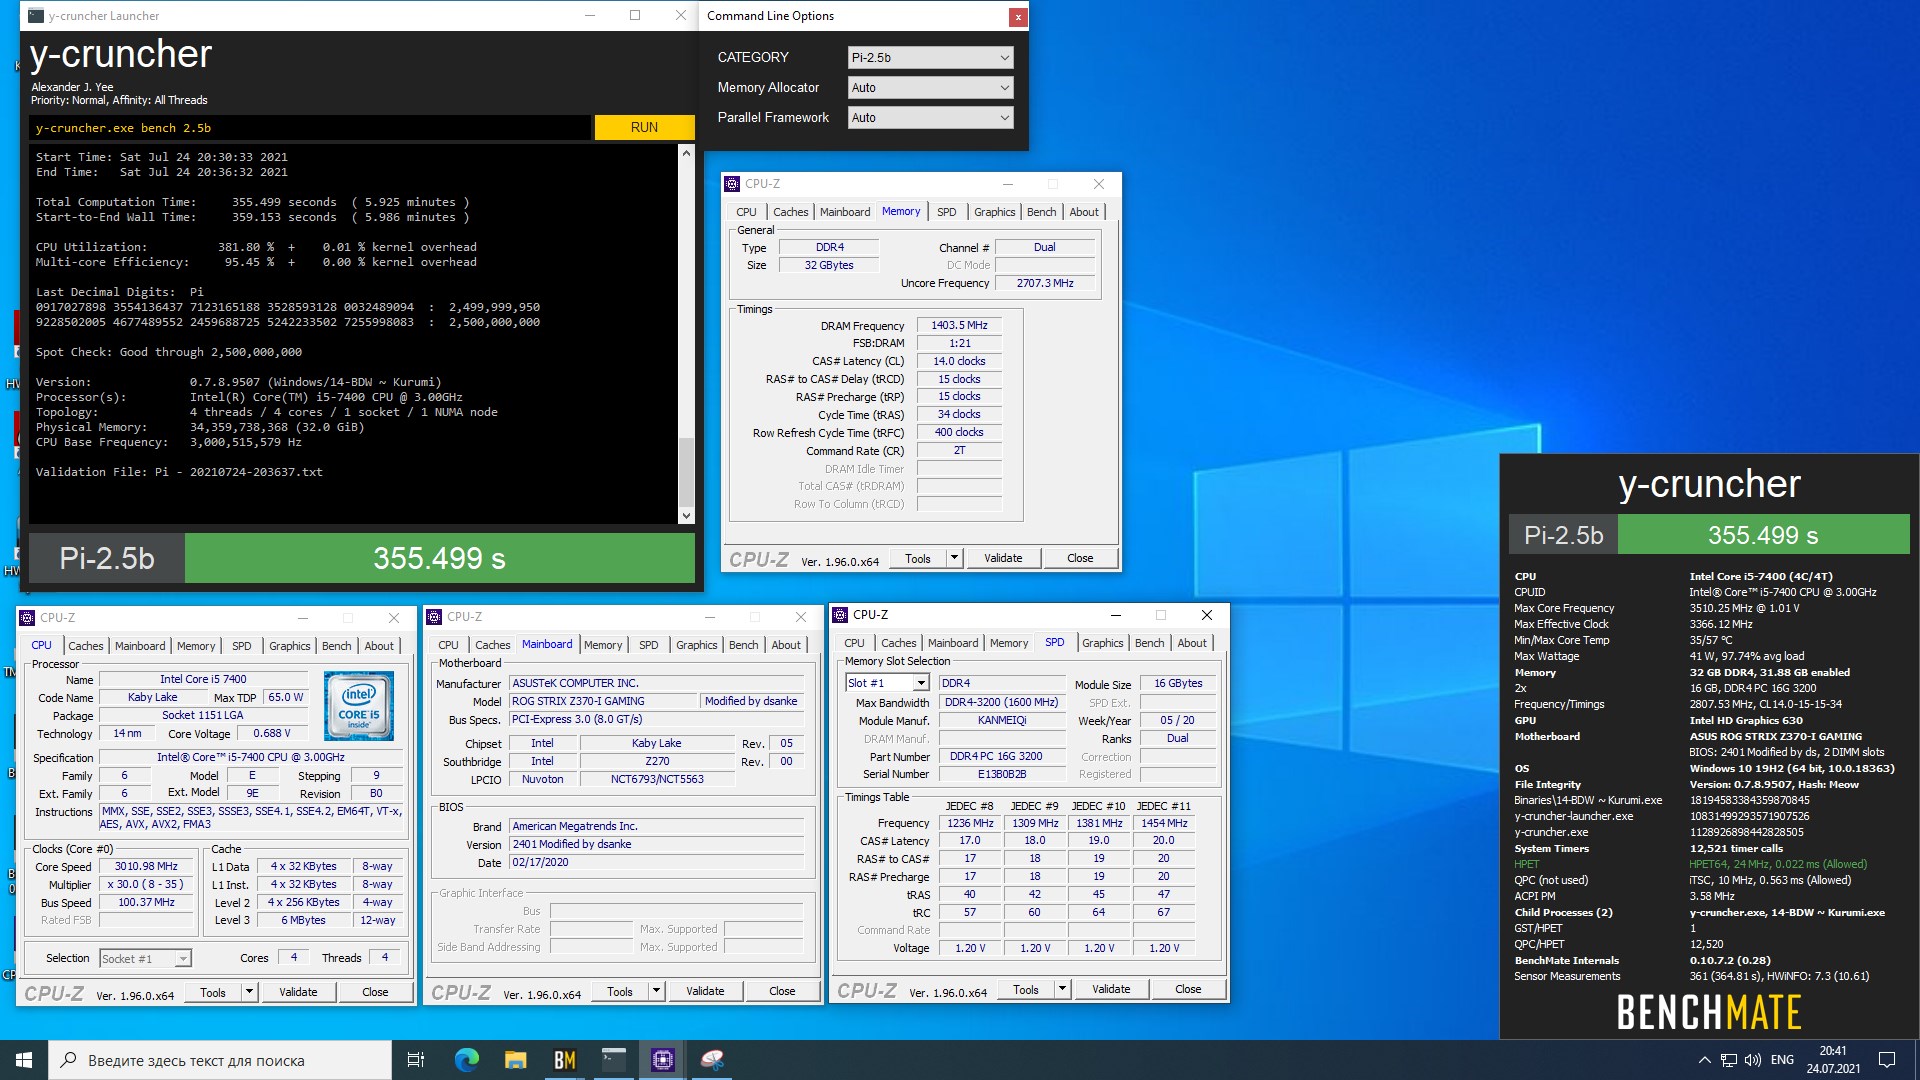This screenshot has width=1920, height=1080.
Task: Click the ROG STRIX Z370-I GAMING model field
Action: [603, 702]
